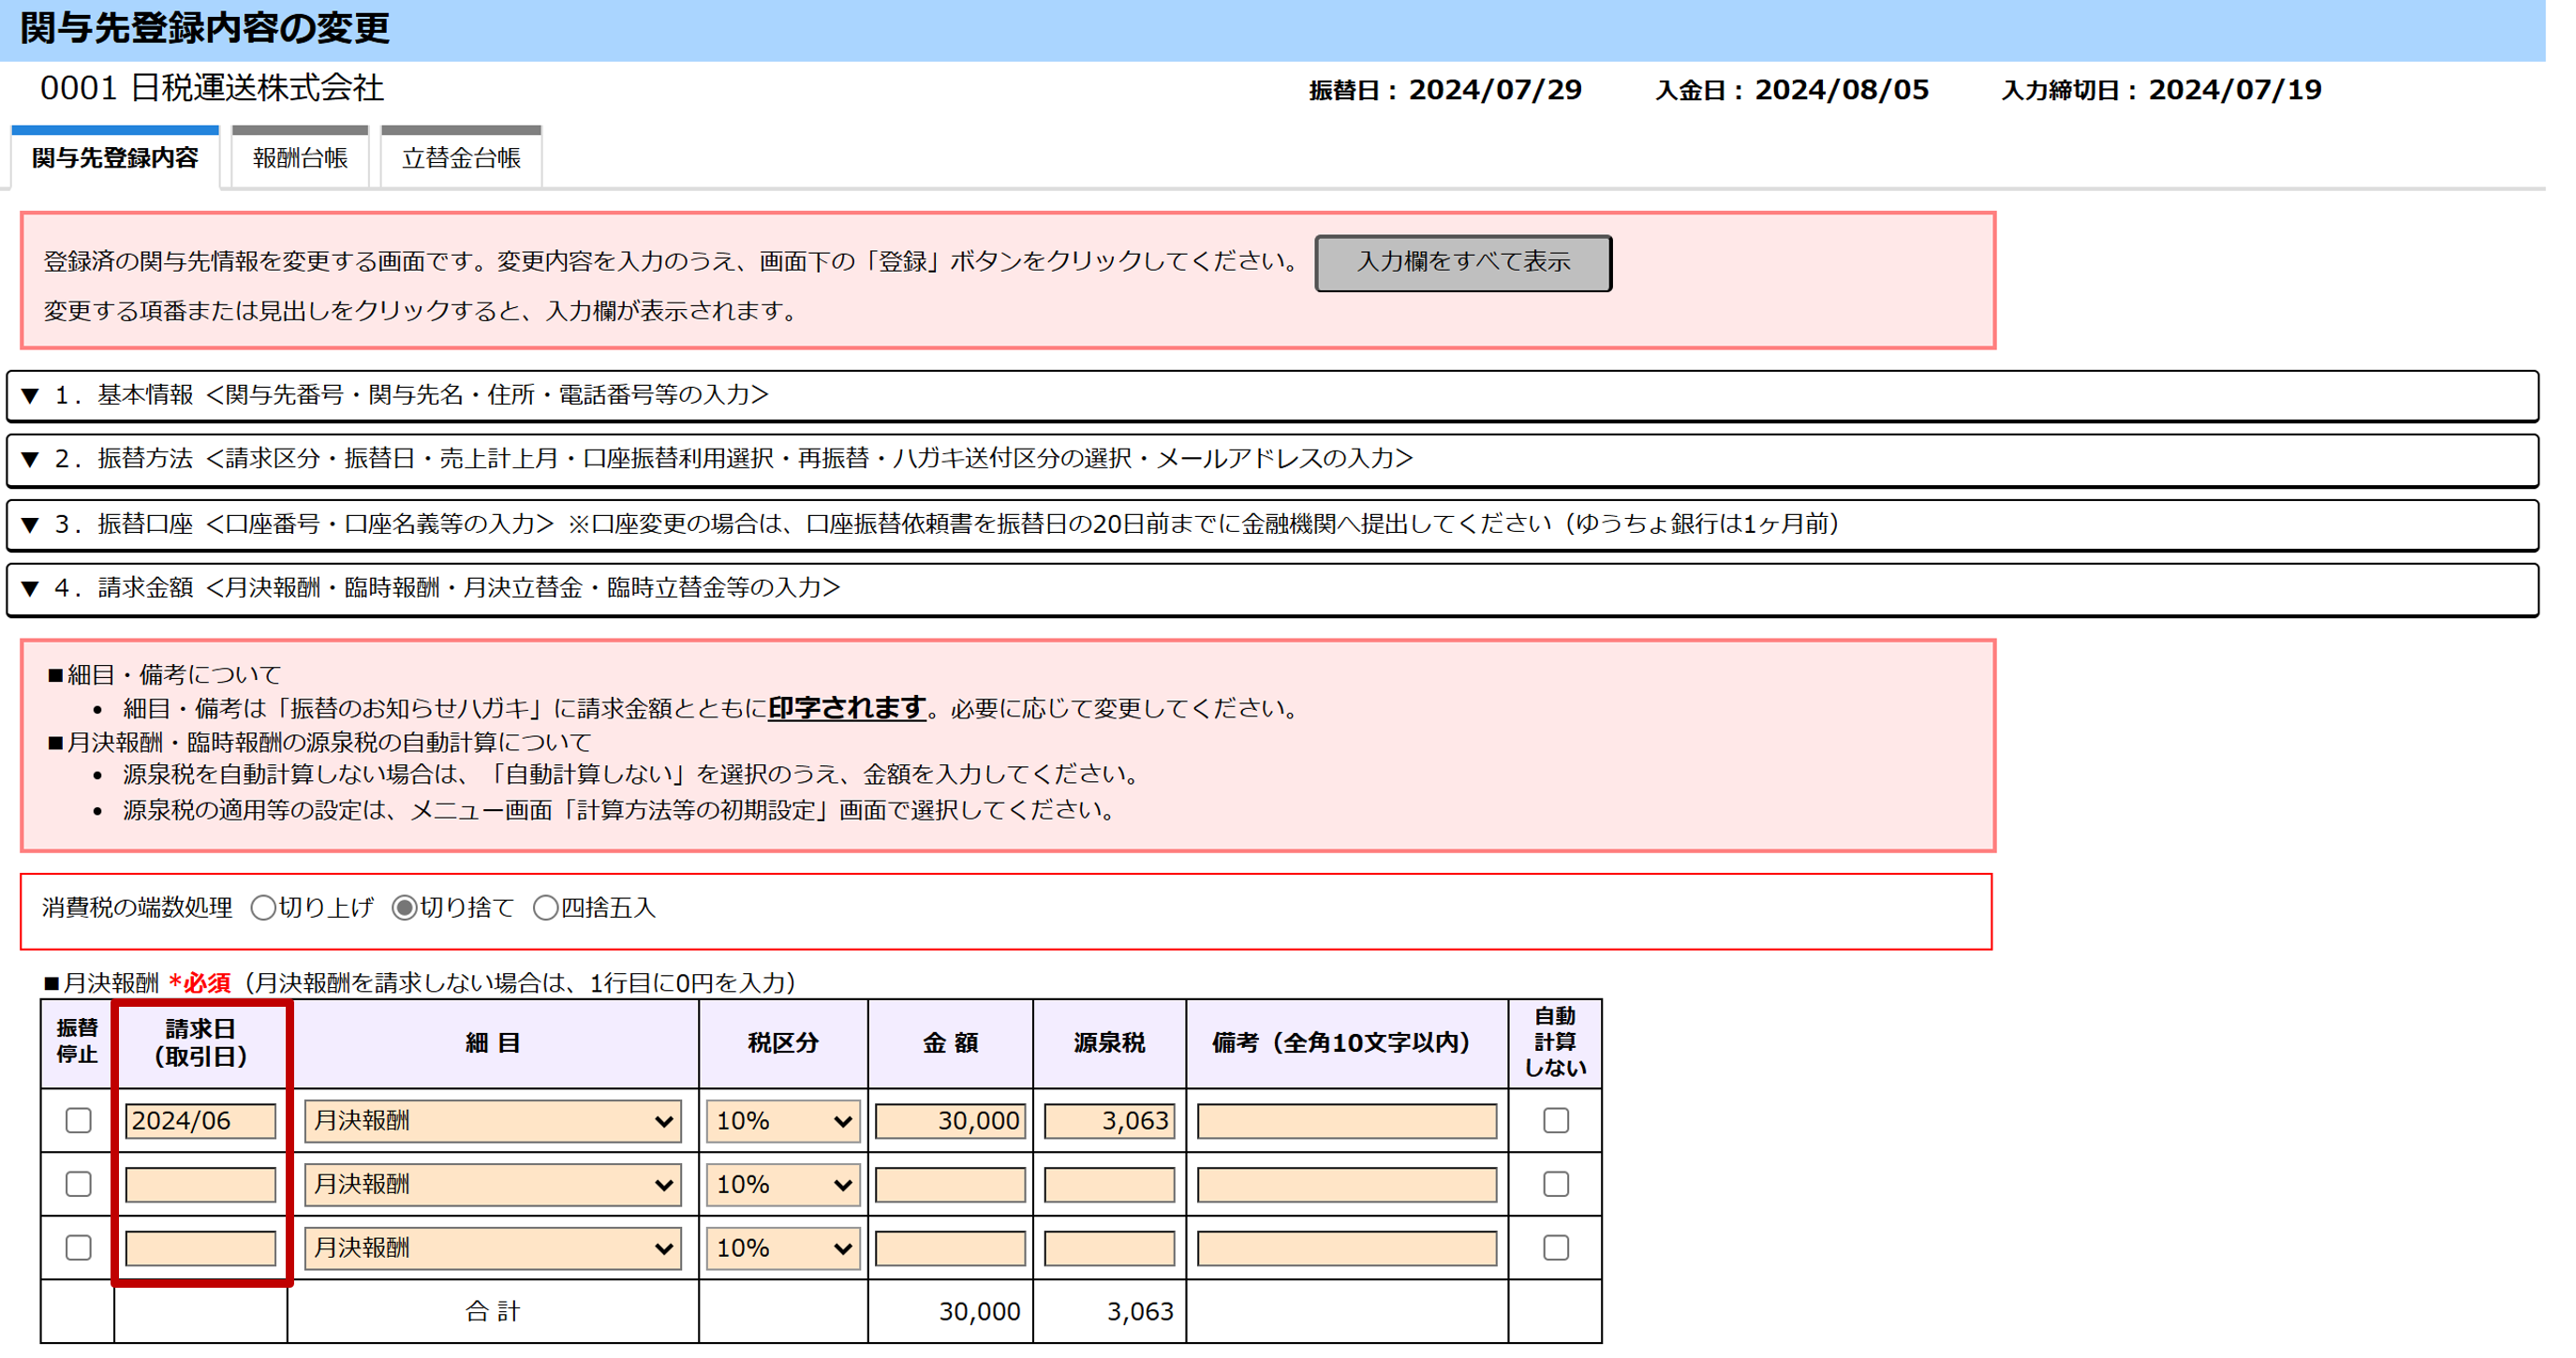
Task: Open first row 税区分 10% dropdown
Action: click(782, 1121)
